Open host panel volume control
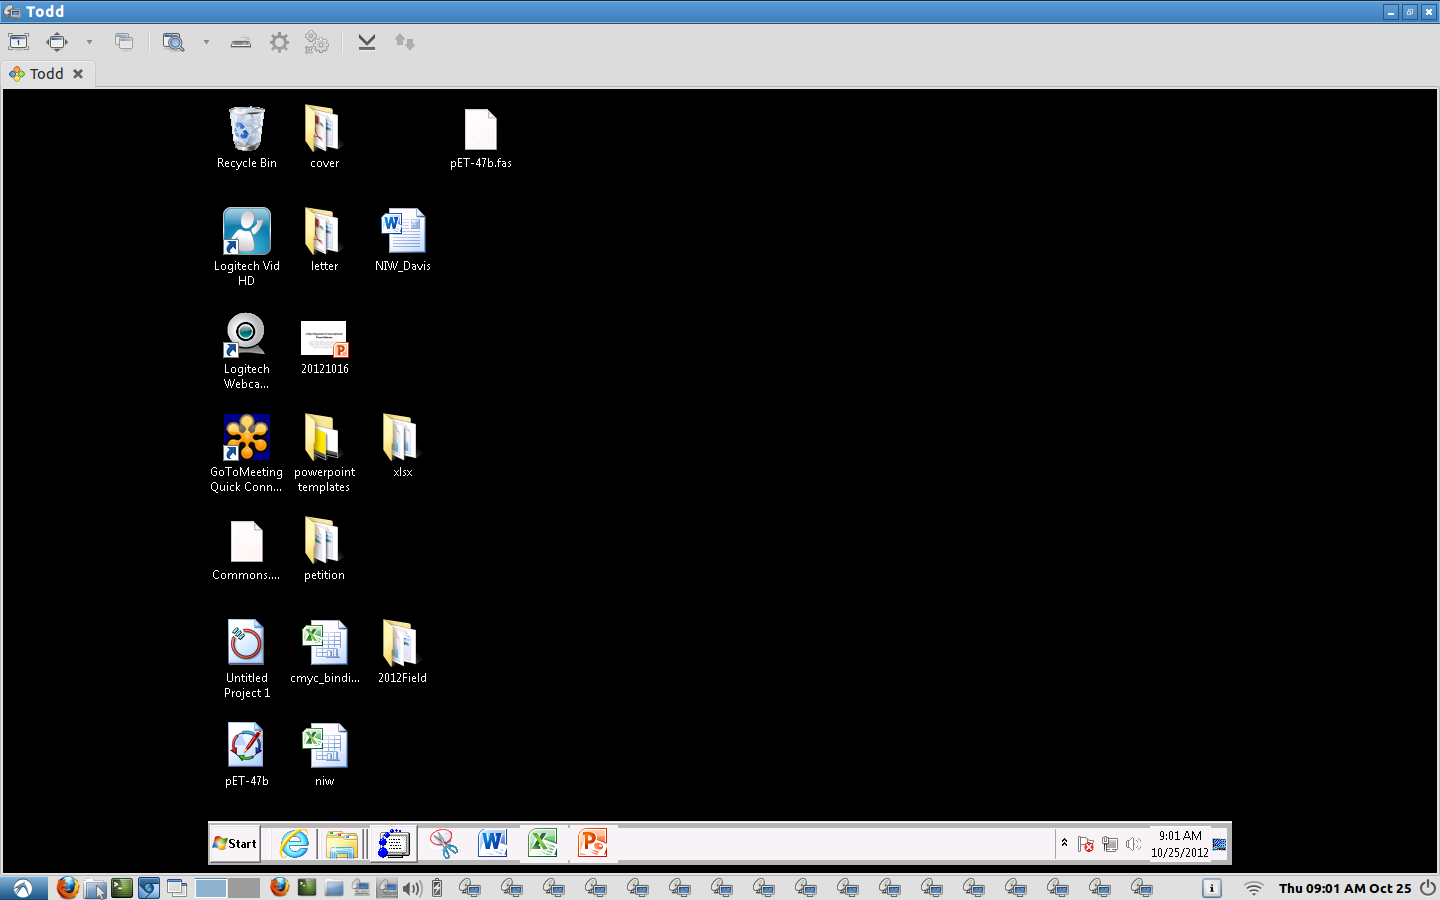This screenshot has width=1440, height=900. tap(412, 887)
